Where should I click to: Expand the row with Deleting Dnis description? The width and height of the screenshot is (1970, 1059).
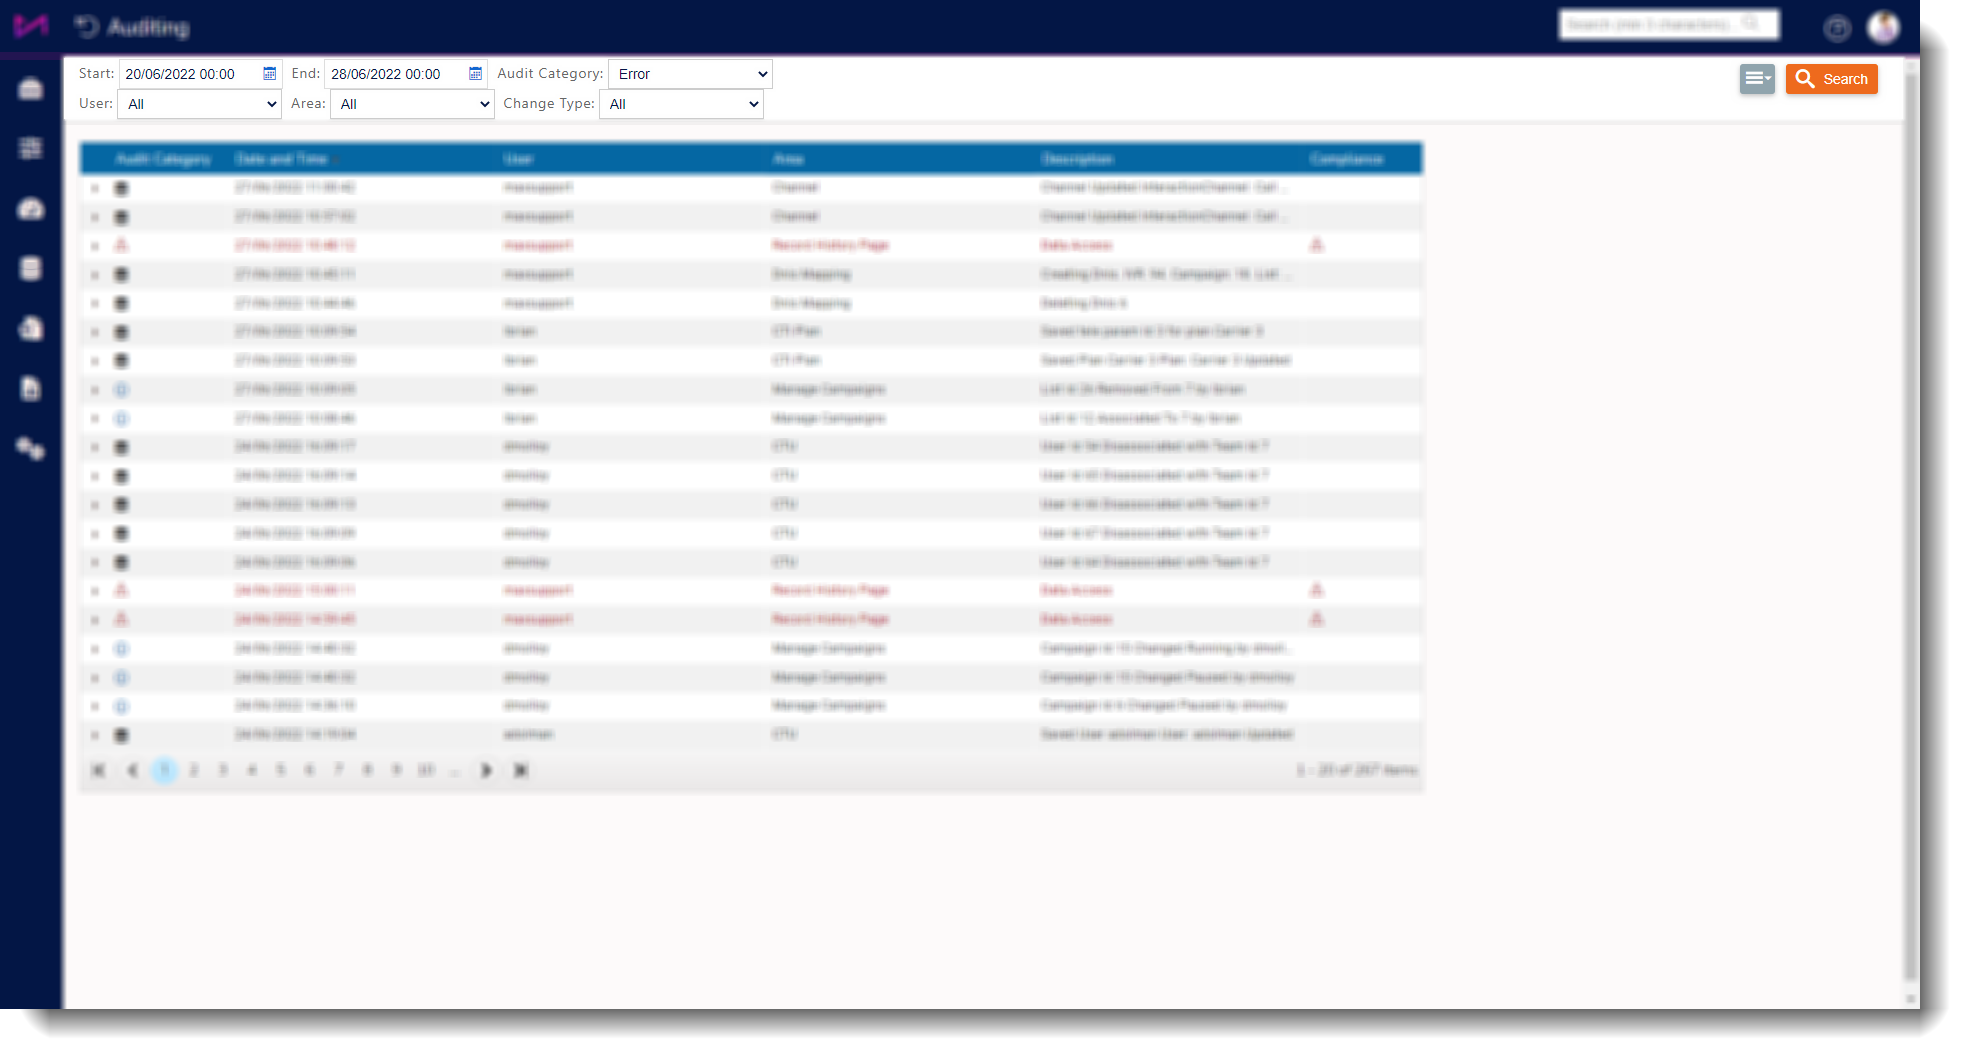tap(95, 304)
